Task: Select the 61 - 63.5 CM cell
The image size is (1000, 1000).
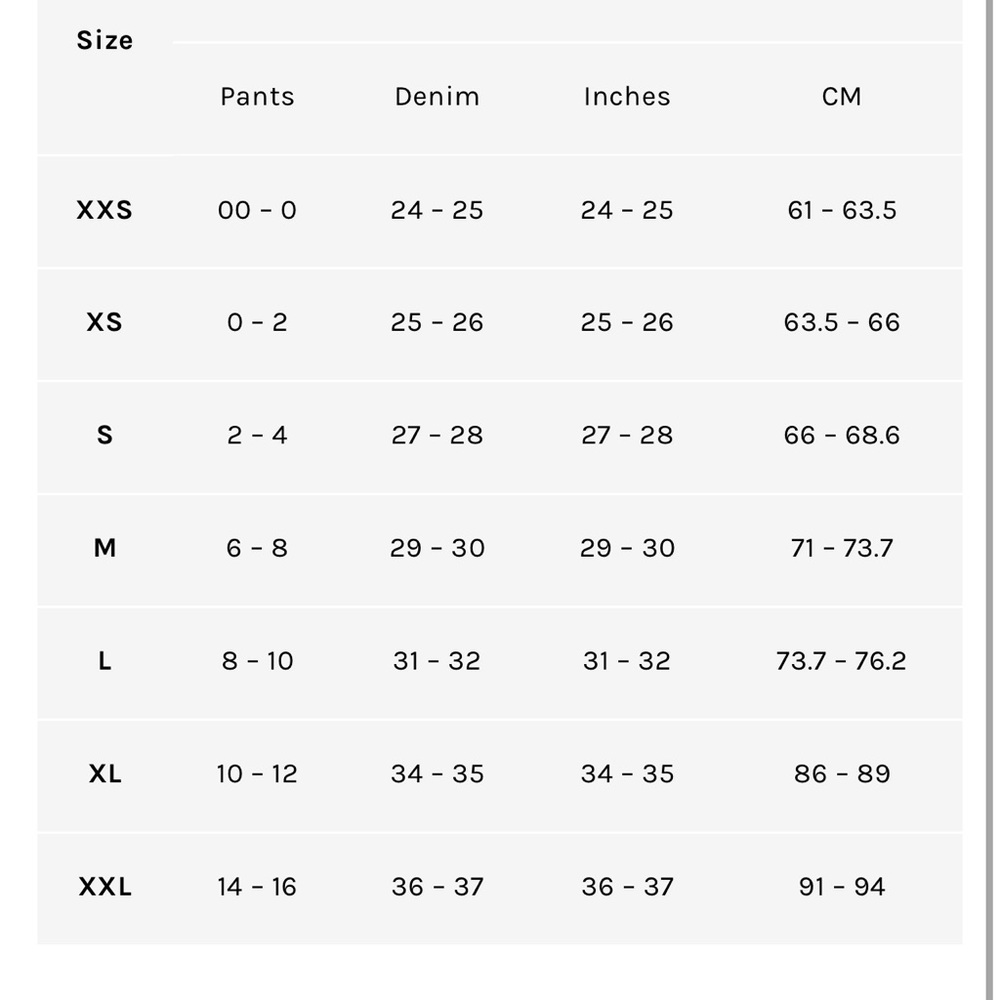Action: (841, 210)
